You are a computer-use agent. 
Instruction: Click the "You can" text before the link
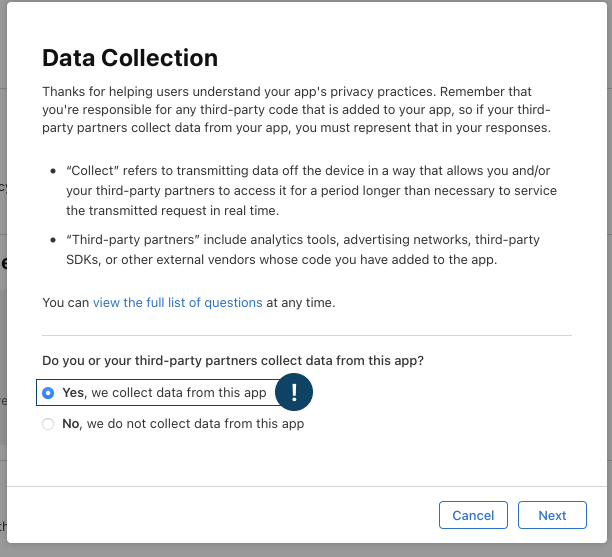coord(66,303)
